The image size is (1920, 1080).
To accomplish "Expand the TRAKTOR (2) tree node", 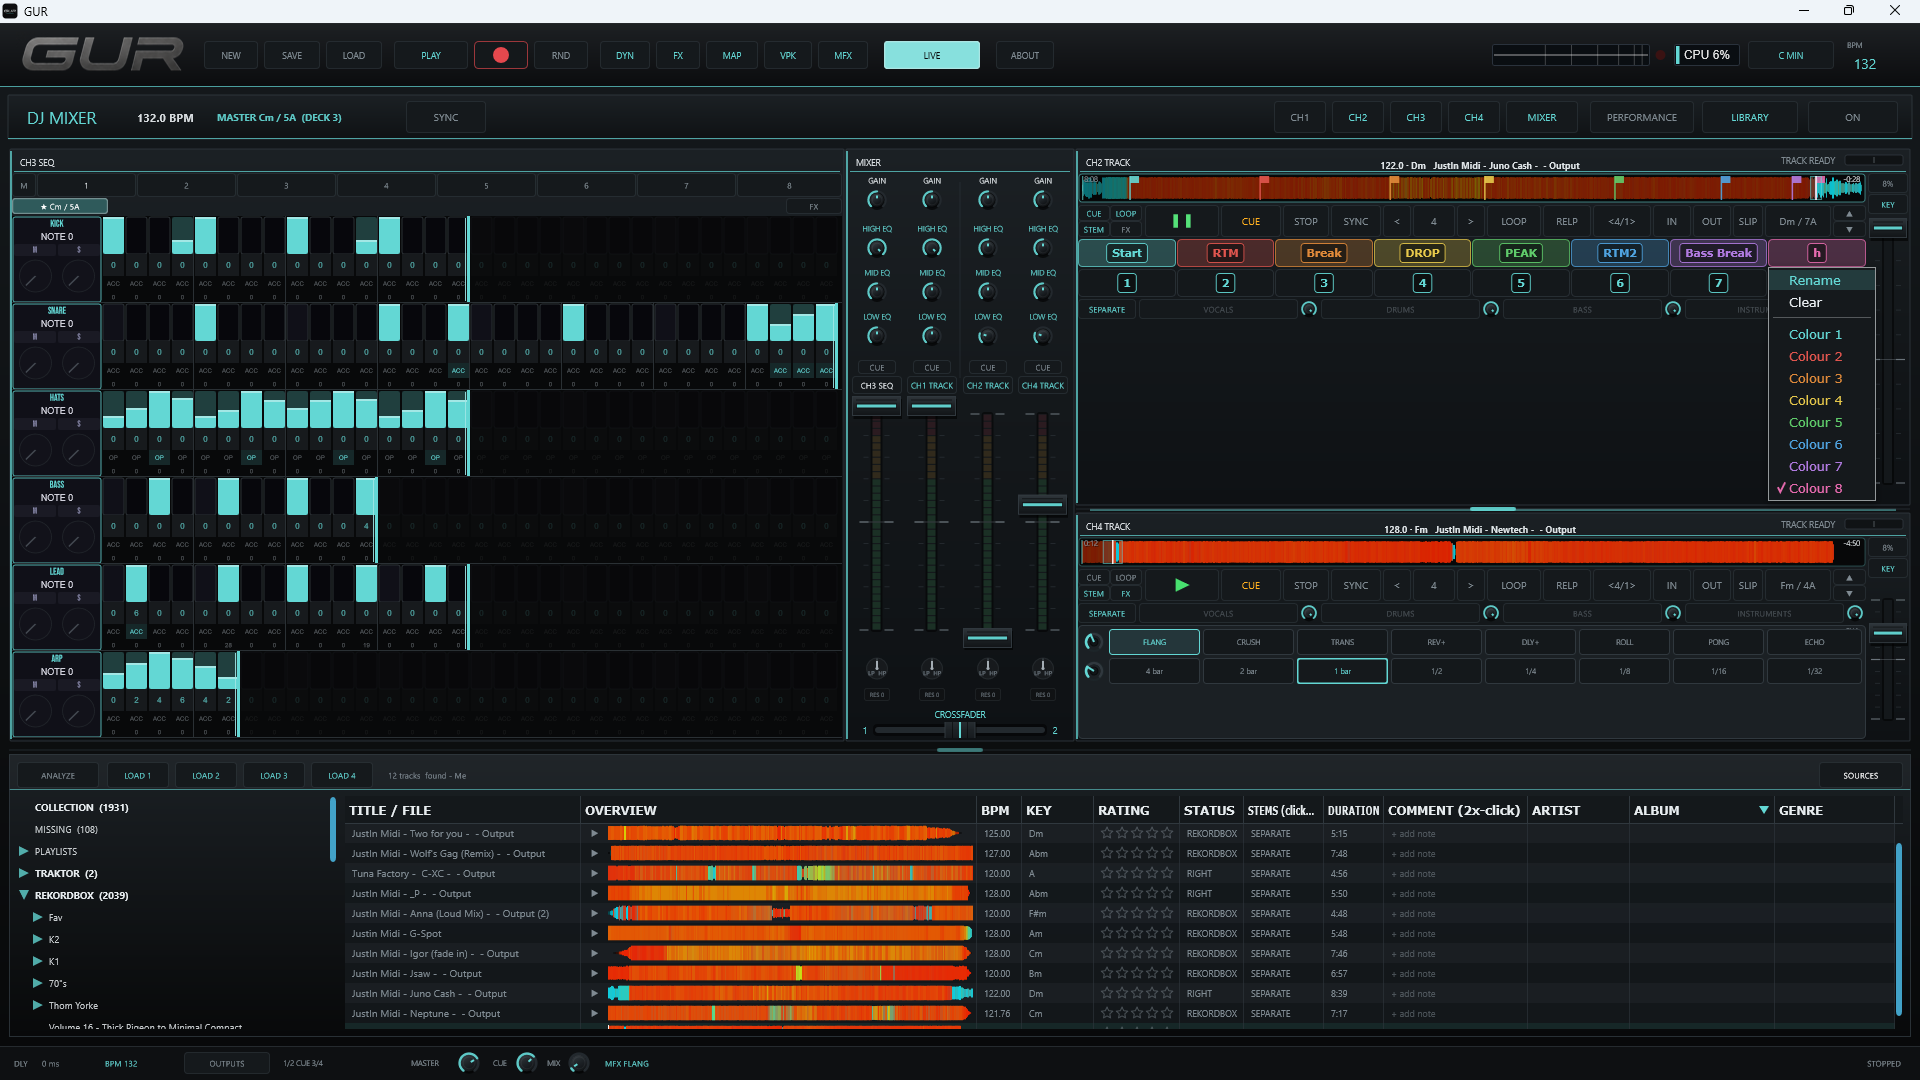I will point(23,873).
